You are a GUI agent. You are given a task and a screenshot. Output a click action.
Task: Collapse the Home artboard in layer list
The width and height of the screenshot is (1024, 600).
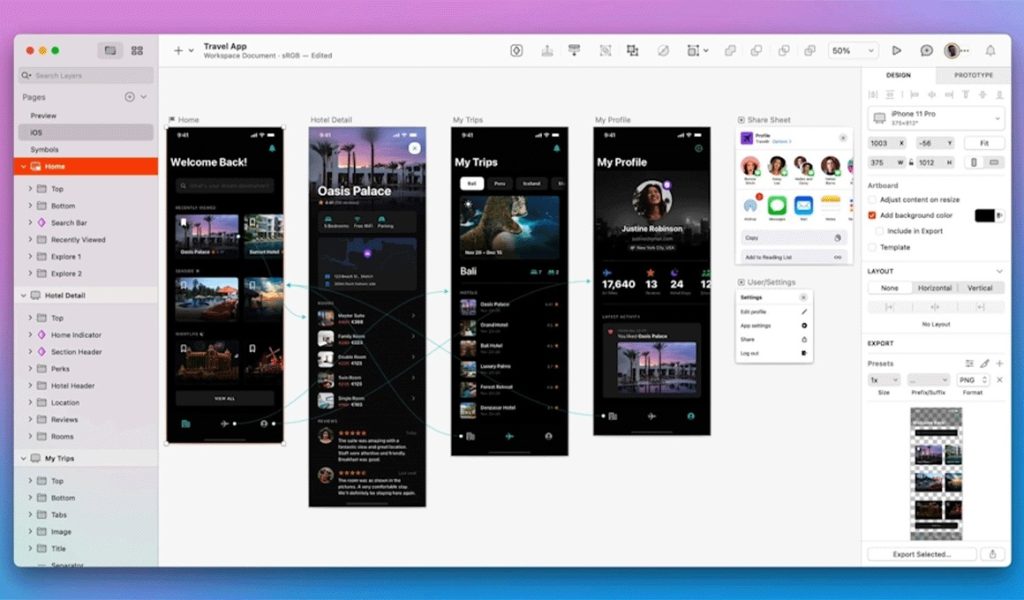click(24, 166)
